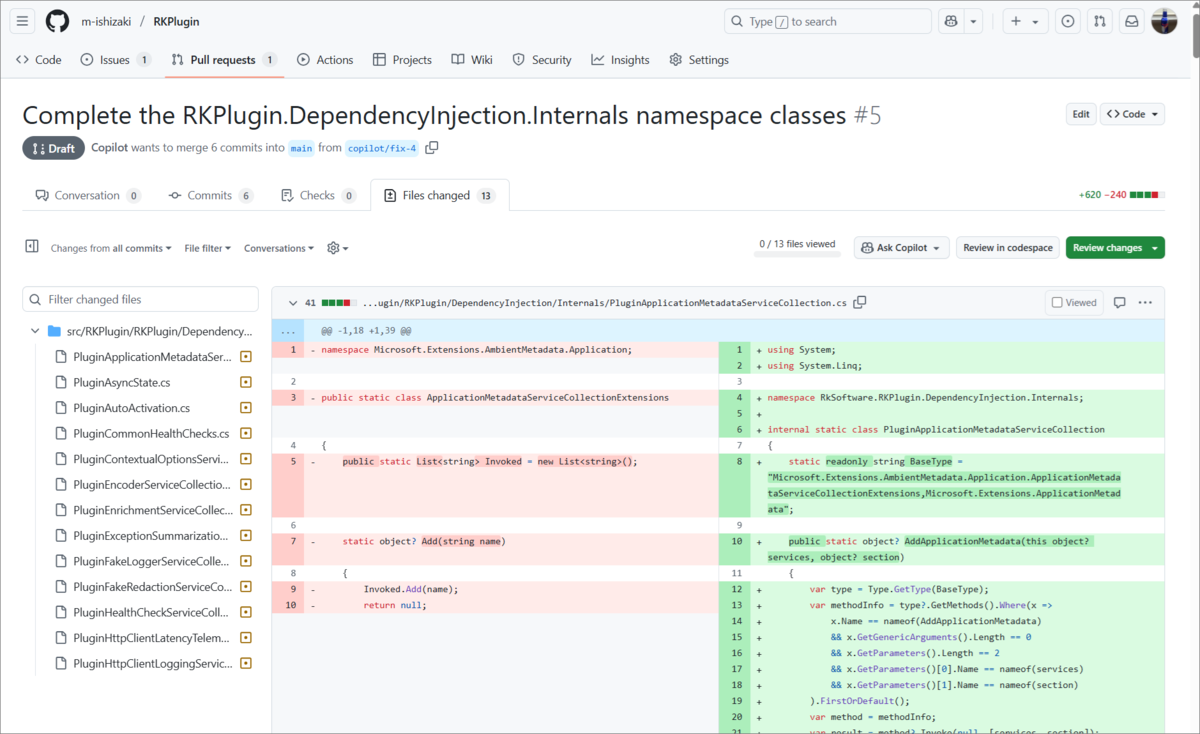Image resolution: width=1200 pixels, height=734 pixels.
Task: Open Actions repository tab
Action: pyautogui.click(x=325, y=60)
